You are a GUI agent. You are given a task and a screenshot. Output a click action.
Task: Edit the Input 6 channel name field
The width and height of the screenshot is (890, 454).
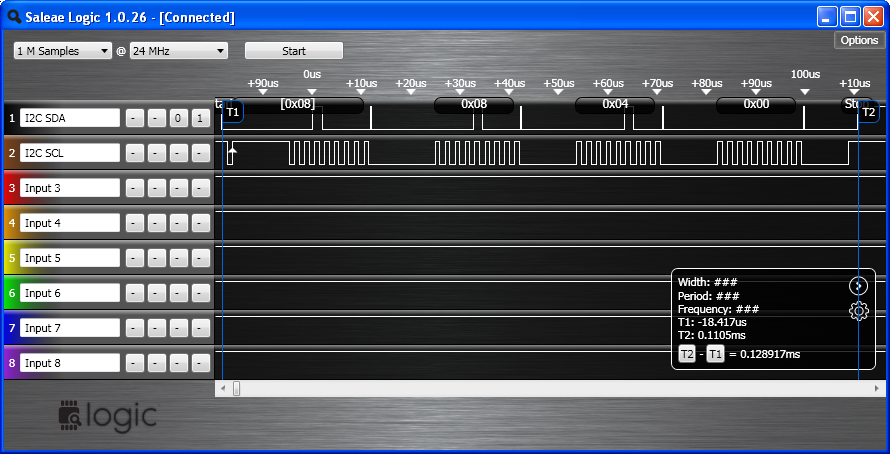tap(70, 293)
